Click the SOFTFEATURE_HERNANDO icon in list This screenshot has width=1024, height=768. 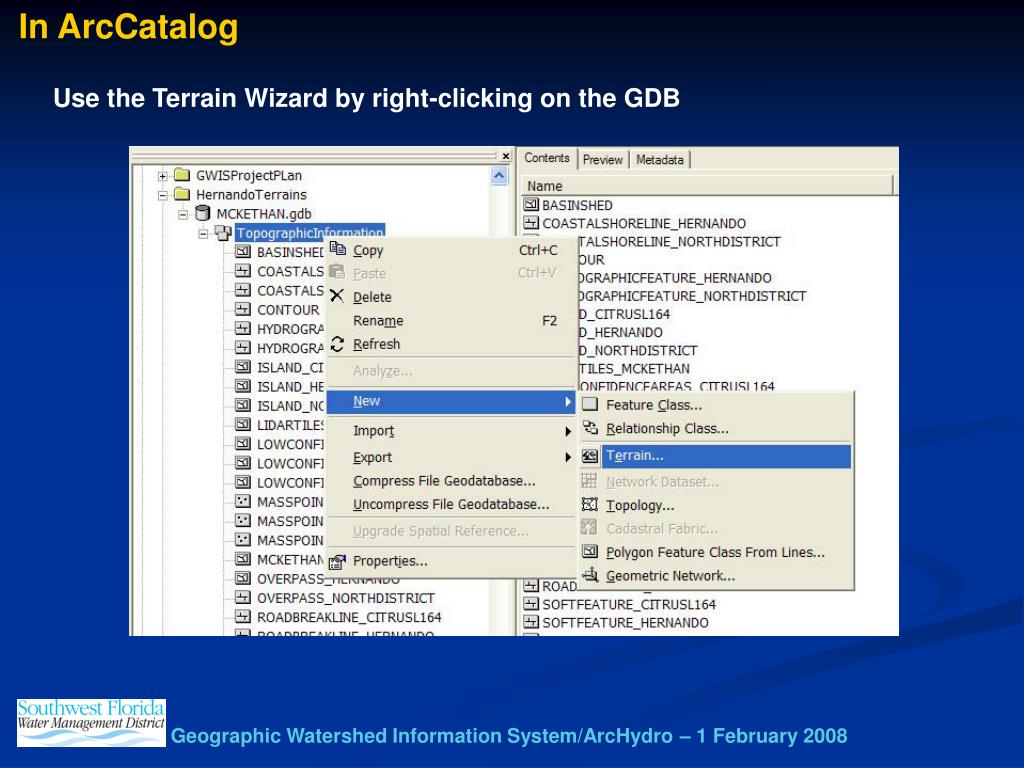coord(531,622)
